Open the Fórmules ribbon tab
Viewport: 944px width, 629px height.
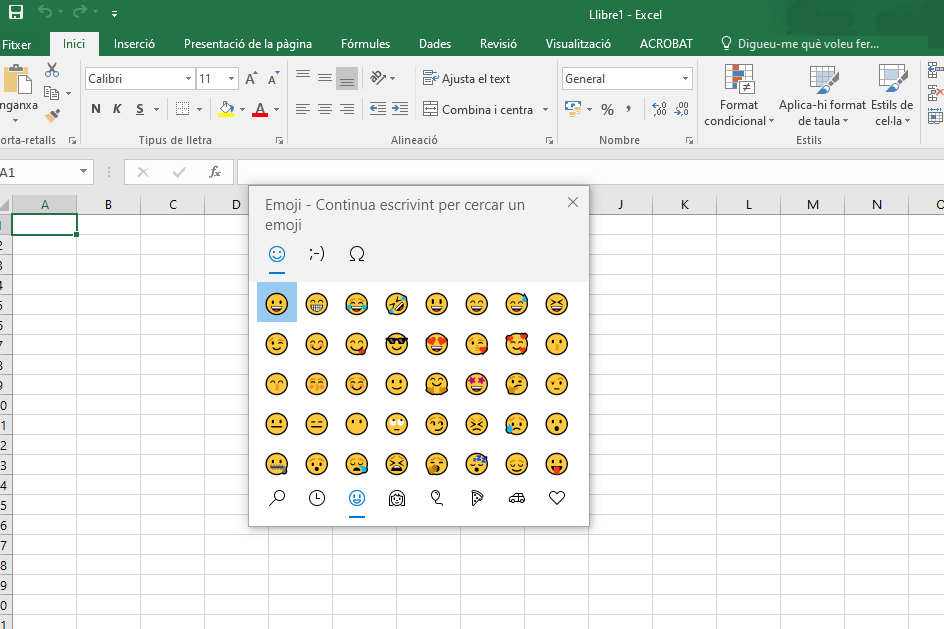tap(365, 44)
